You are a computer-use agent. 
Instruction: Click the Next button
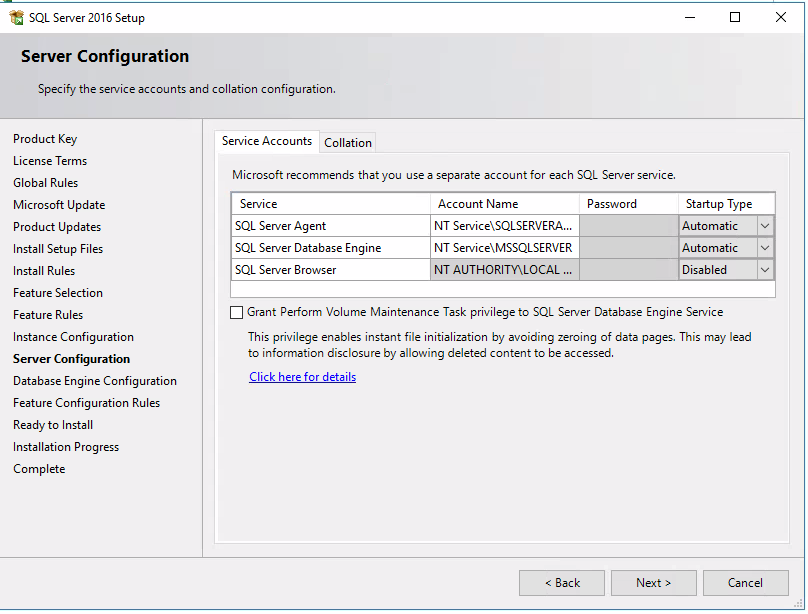(x=653, y=582)
